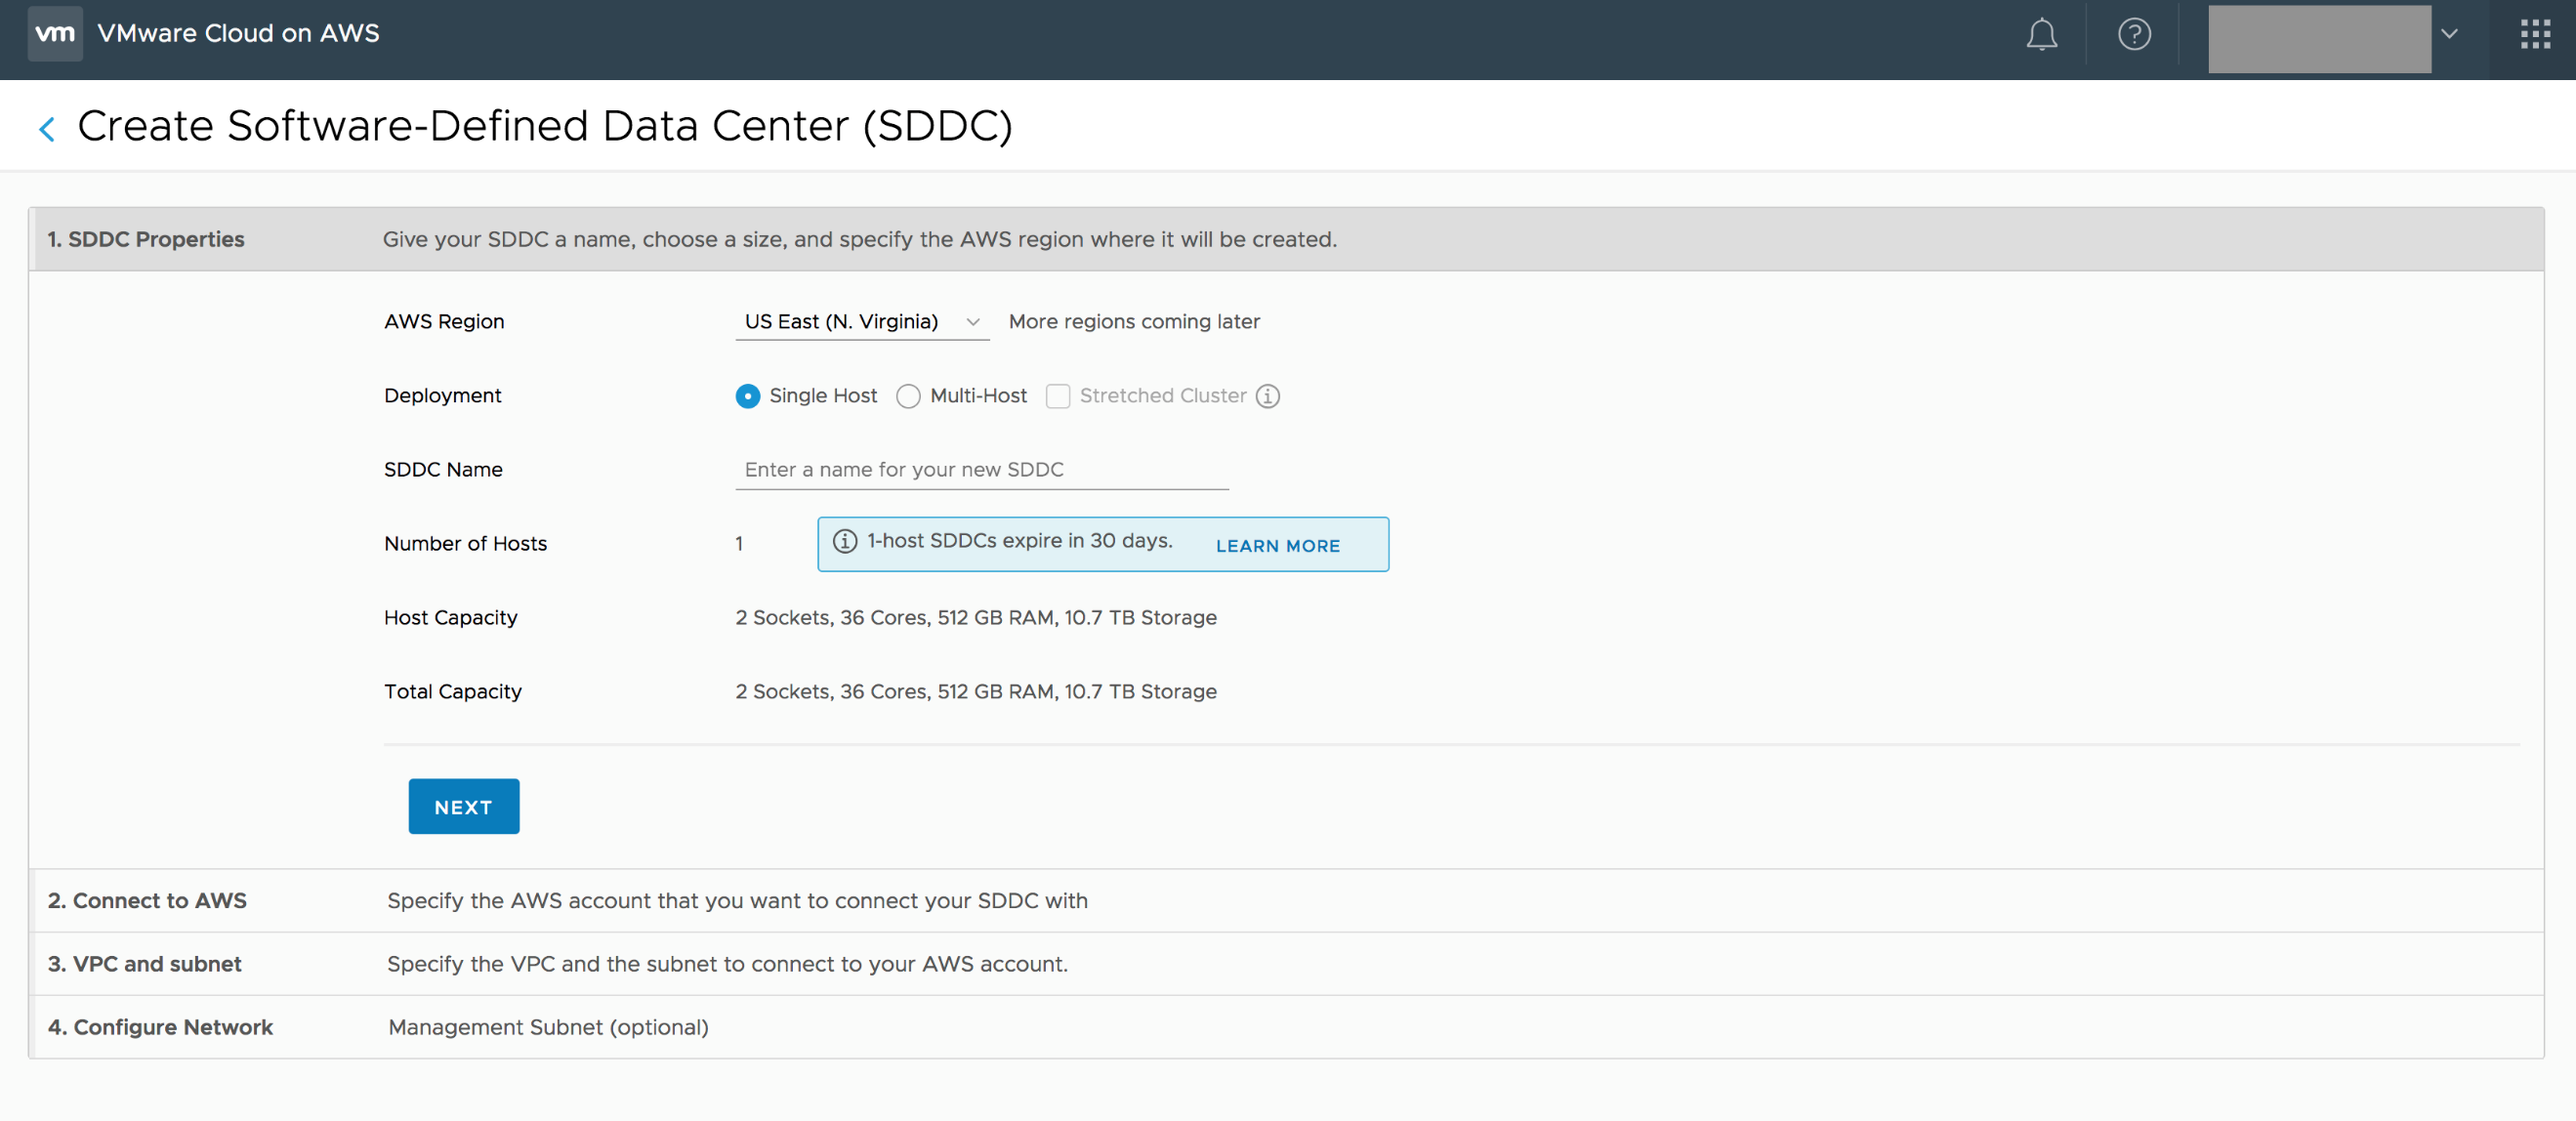Follow the LEARN MORE link
Image resolution: width=2576 pixels, height=1121 pixels.
pos(1277,546)
